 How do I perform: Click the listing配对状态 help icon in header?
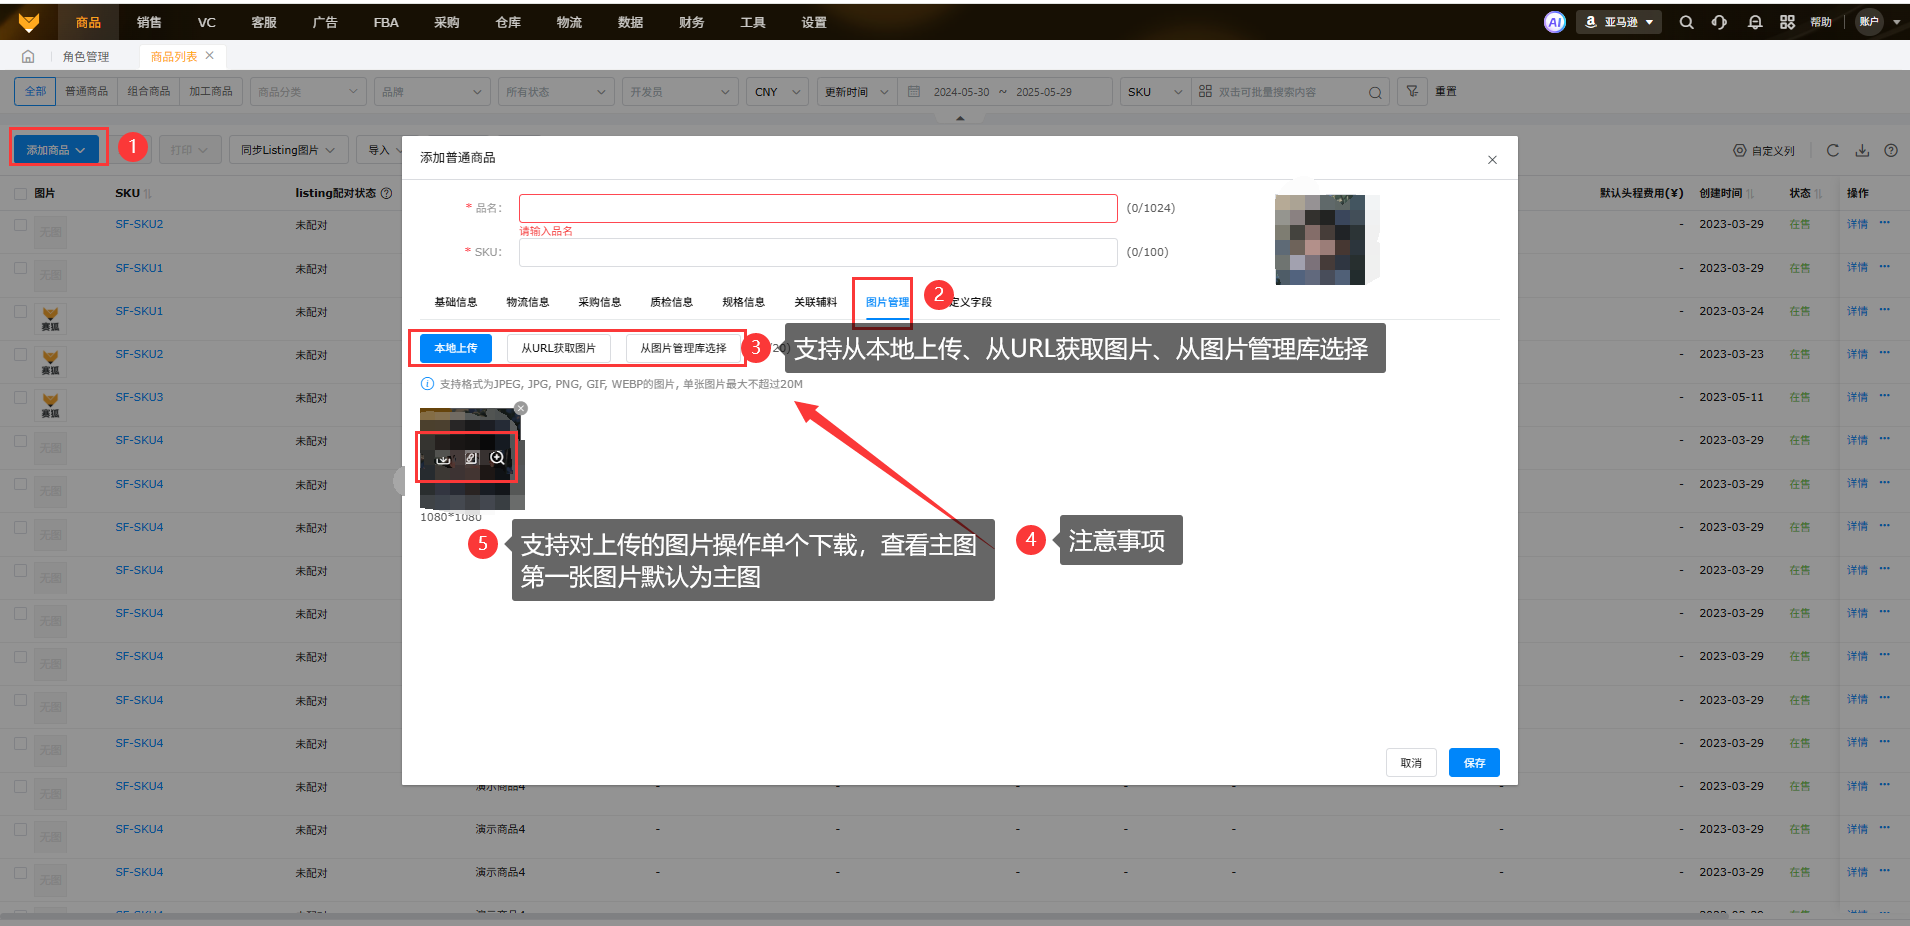point(387,193)
